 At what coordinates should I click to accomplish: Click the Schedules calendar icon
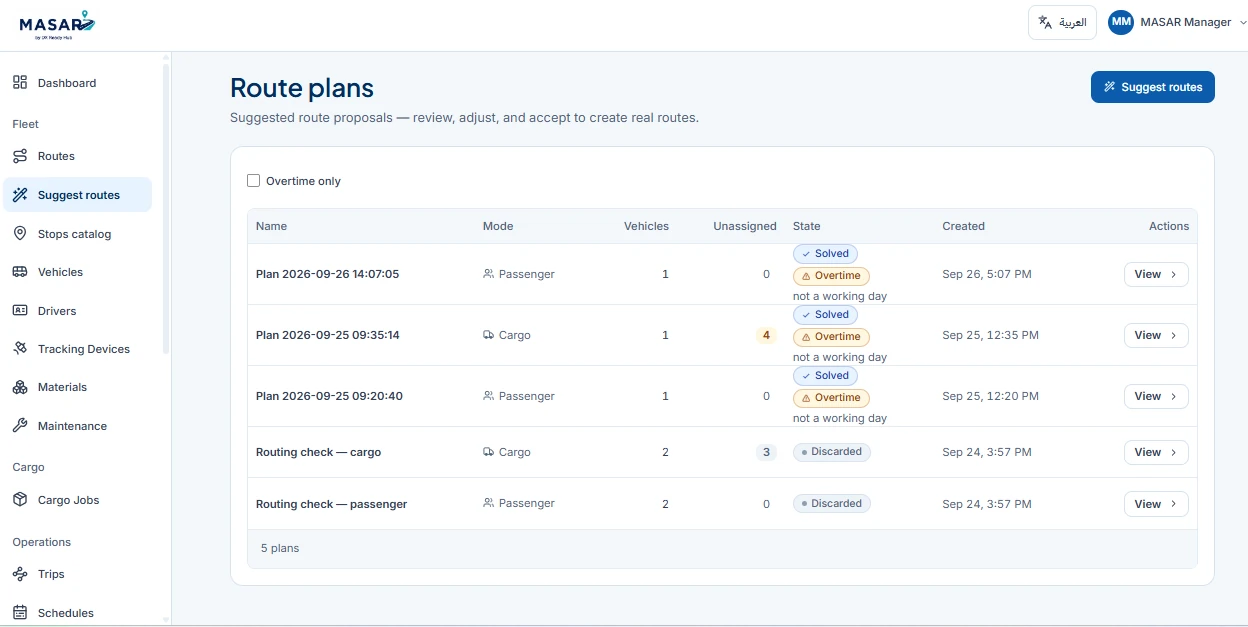pyautogui.click(x=20, y=613)
